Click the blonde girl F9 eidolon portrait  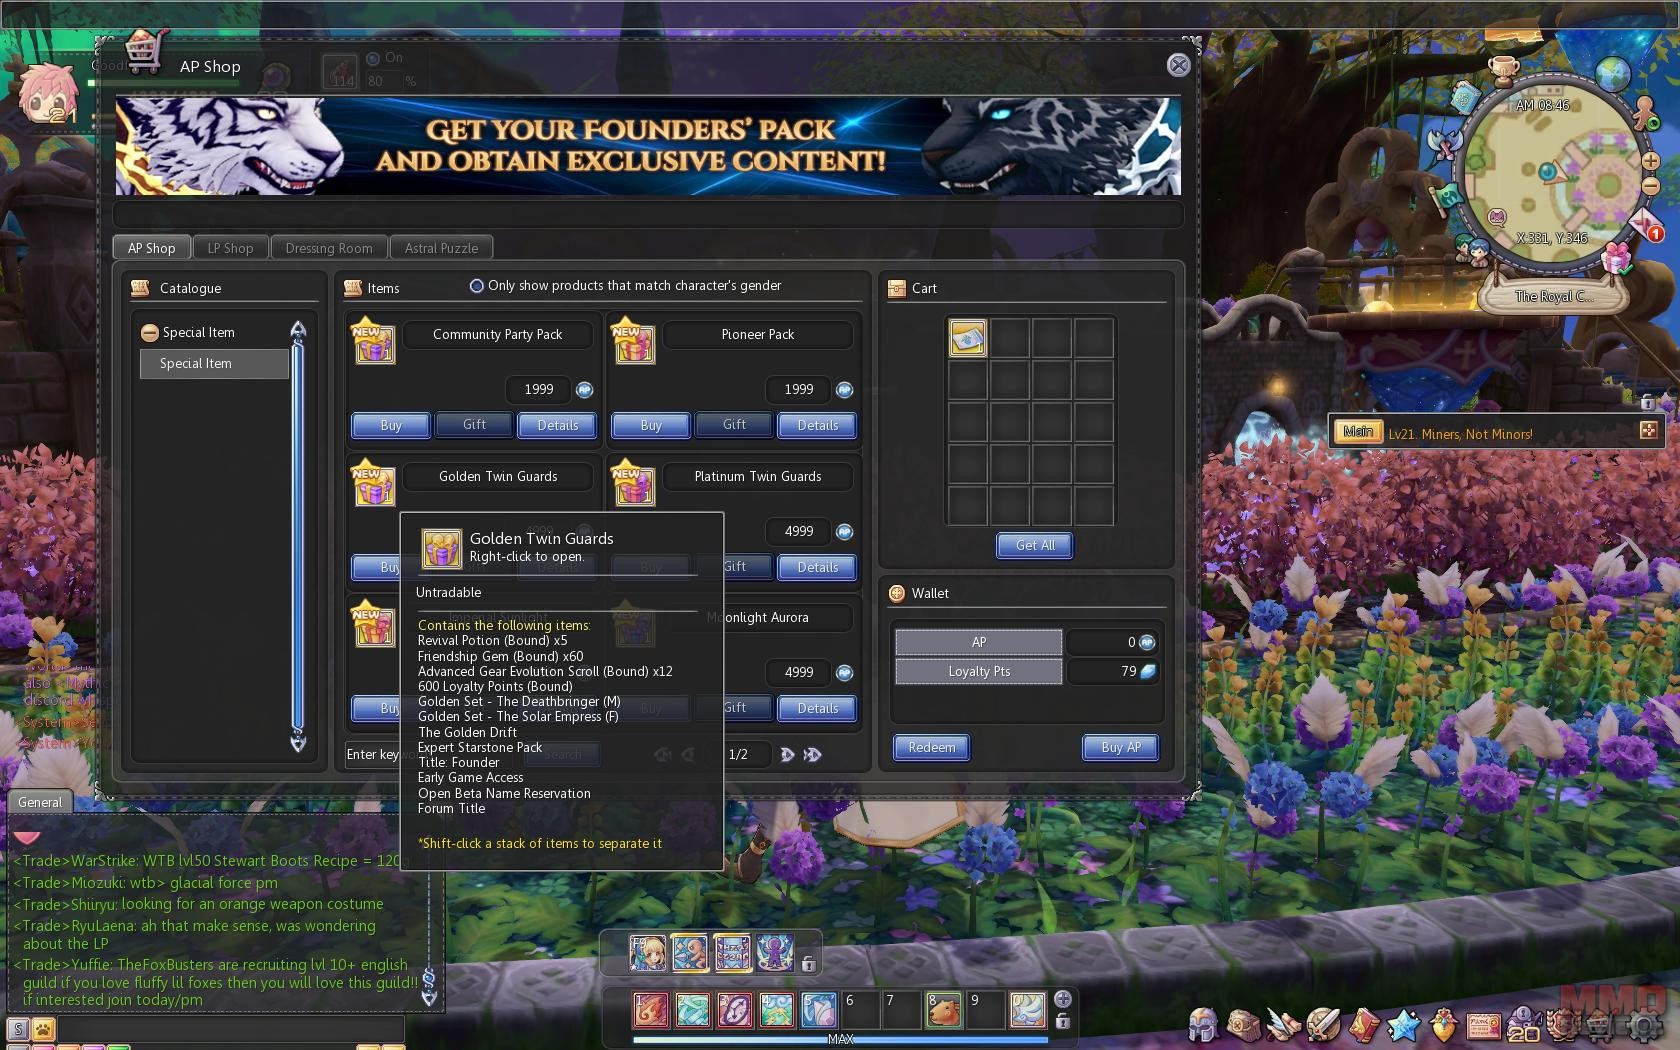coord(647,953)
